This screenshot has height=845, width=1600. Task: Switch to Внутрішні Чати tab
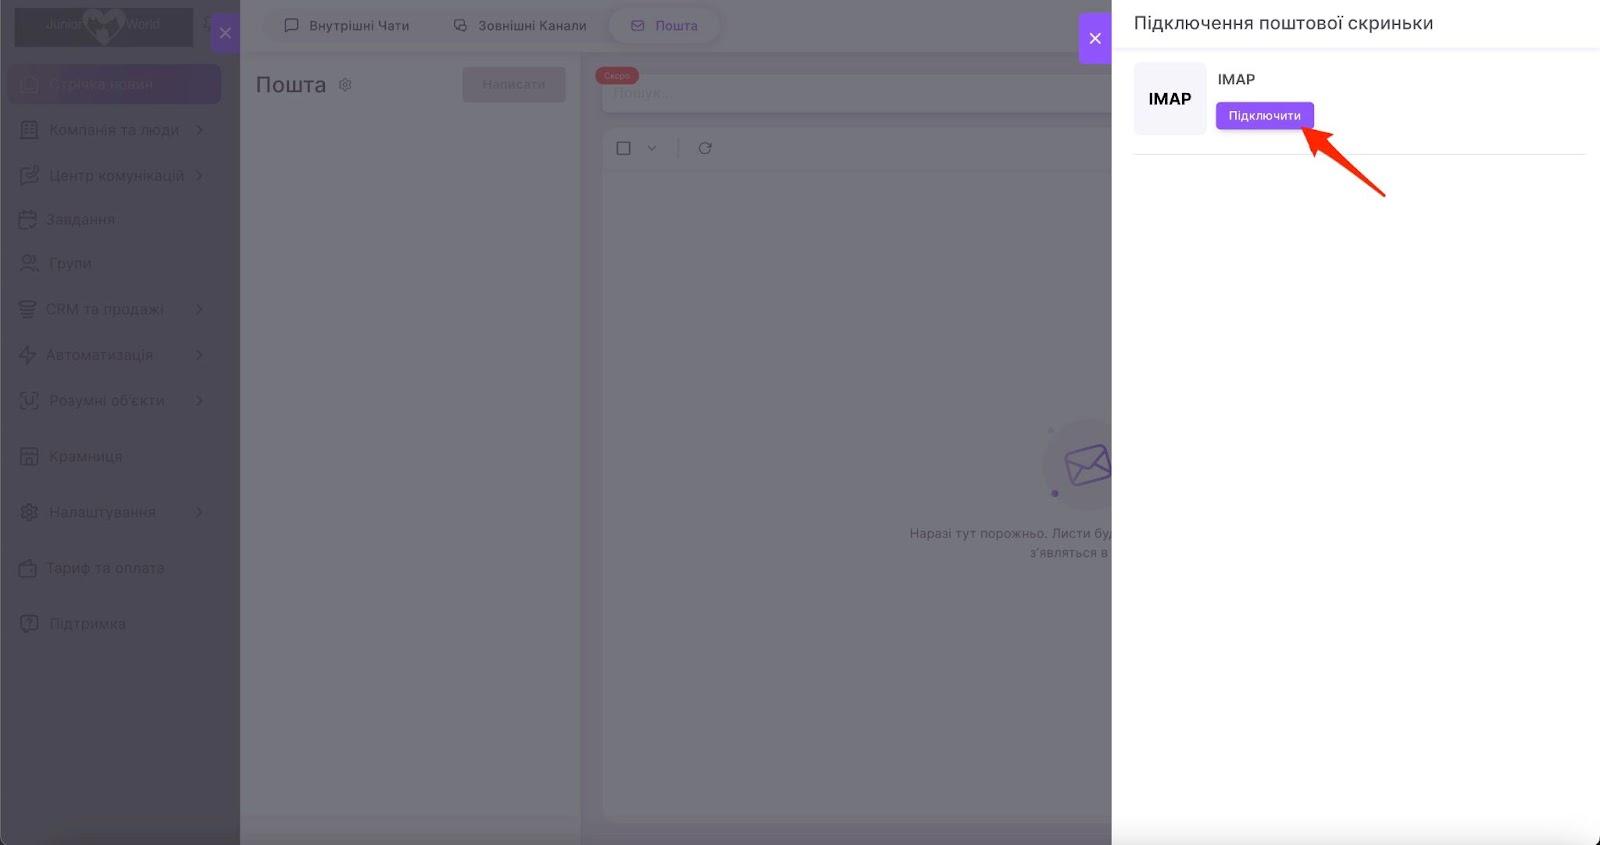pyautogui.click(x=347, y=25)
